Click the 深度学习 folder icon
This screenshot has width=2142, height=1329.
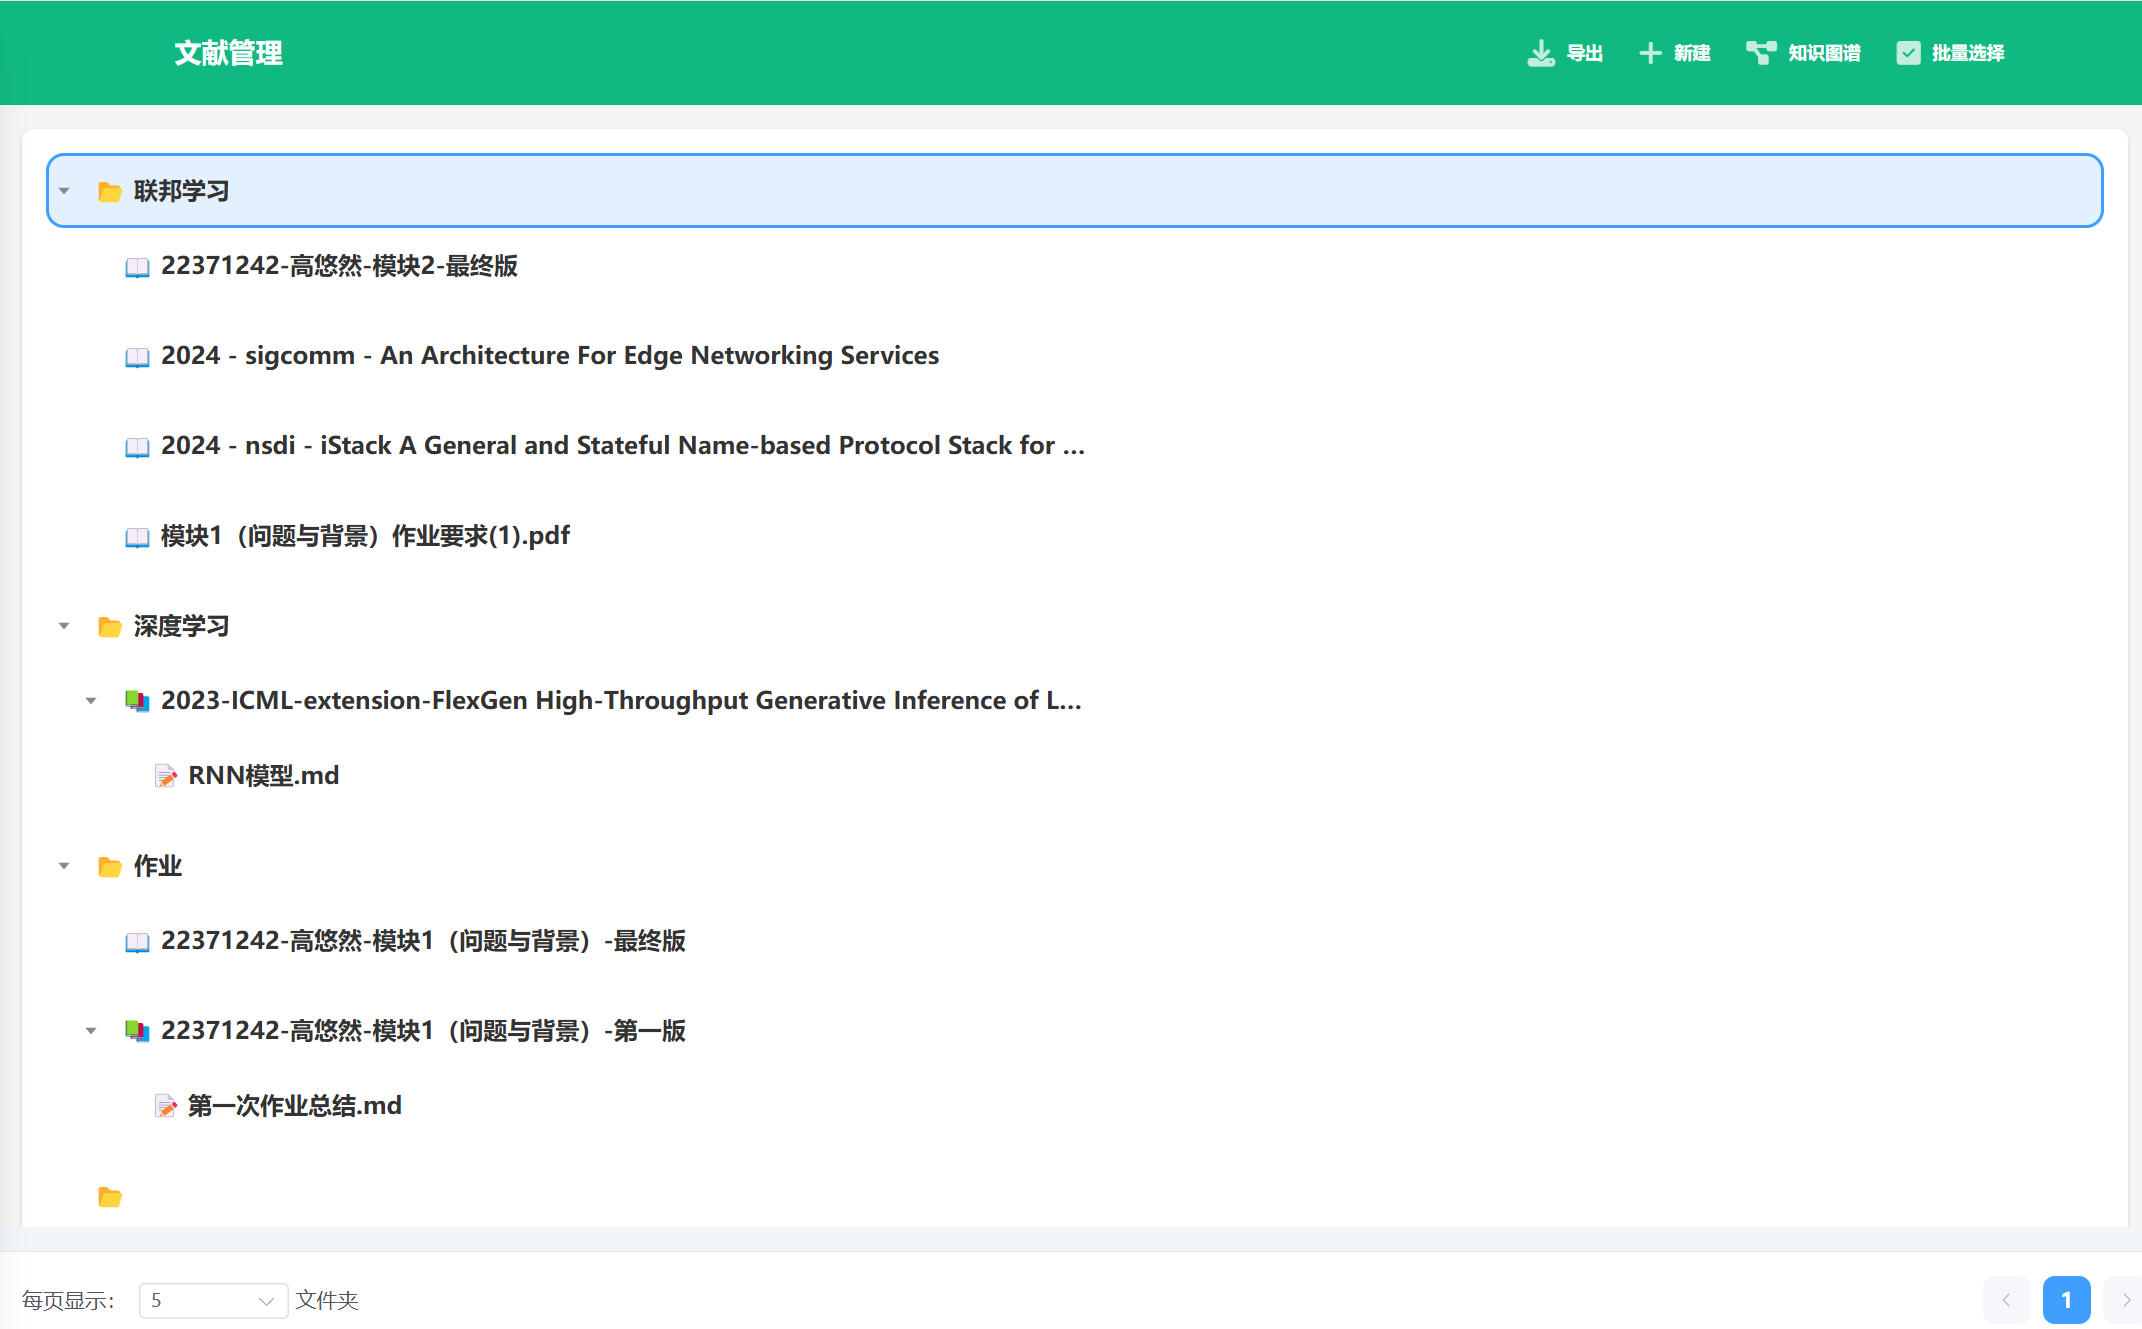point(110,627)
